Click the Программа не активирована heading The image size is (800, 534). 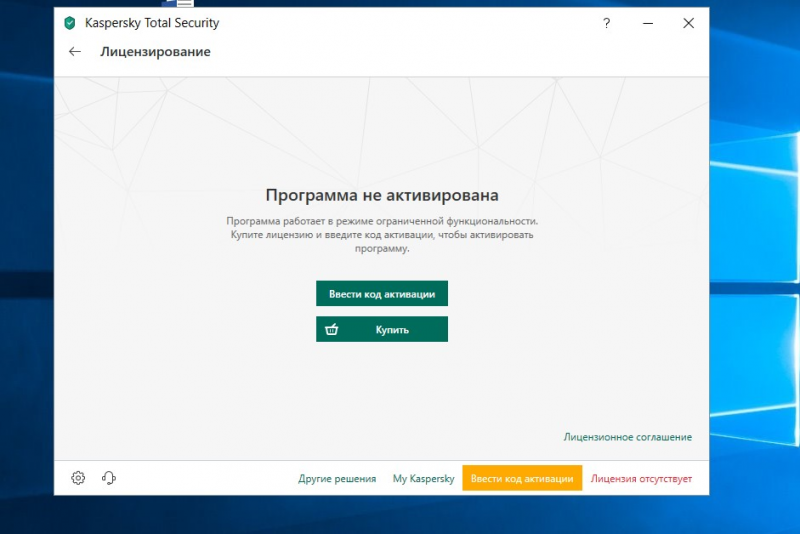[382, 195]
